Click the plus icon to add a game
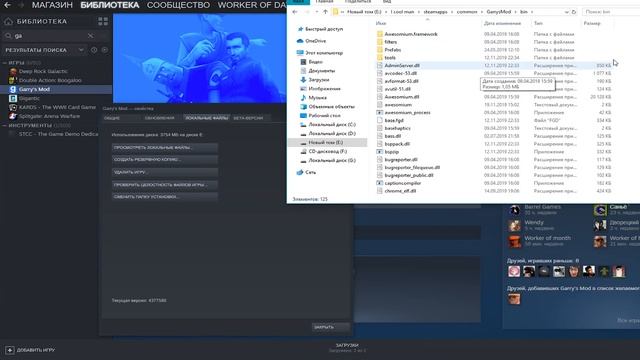640x360 pixels. pos(10,350)
